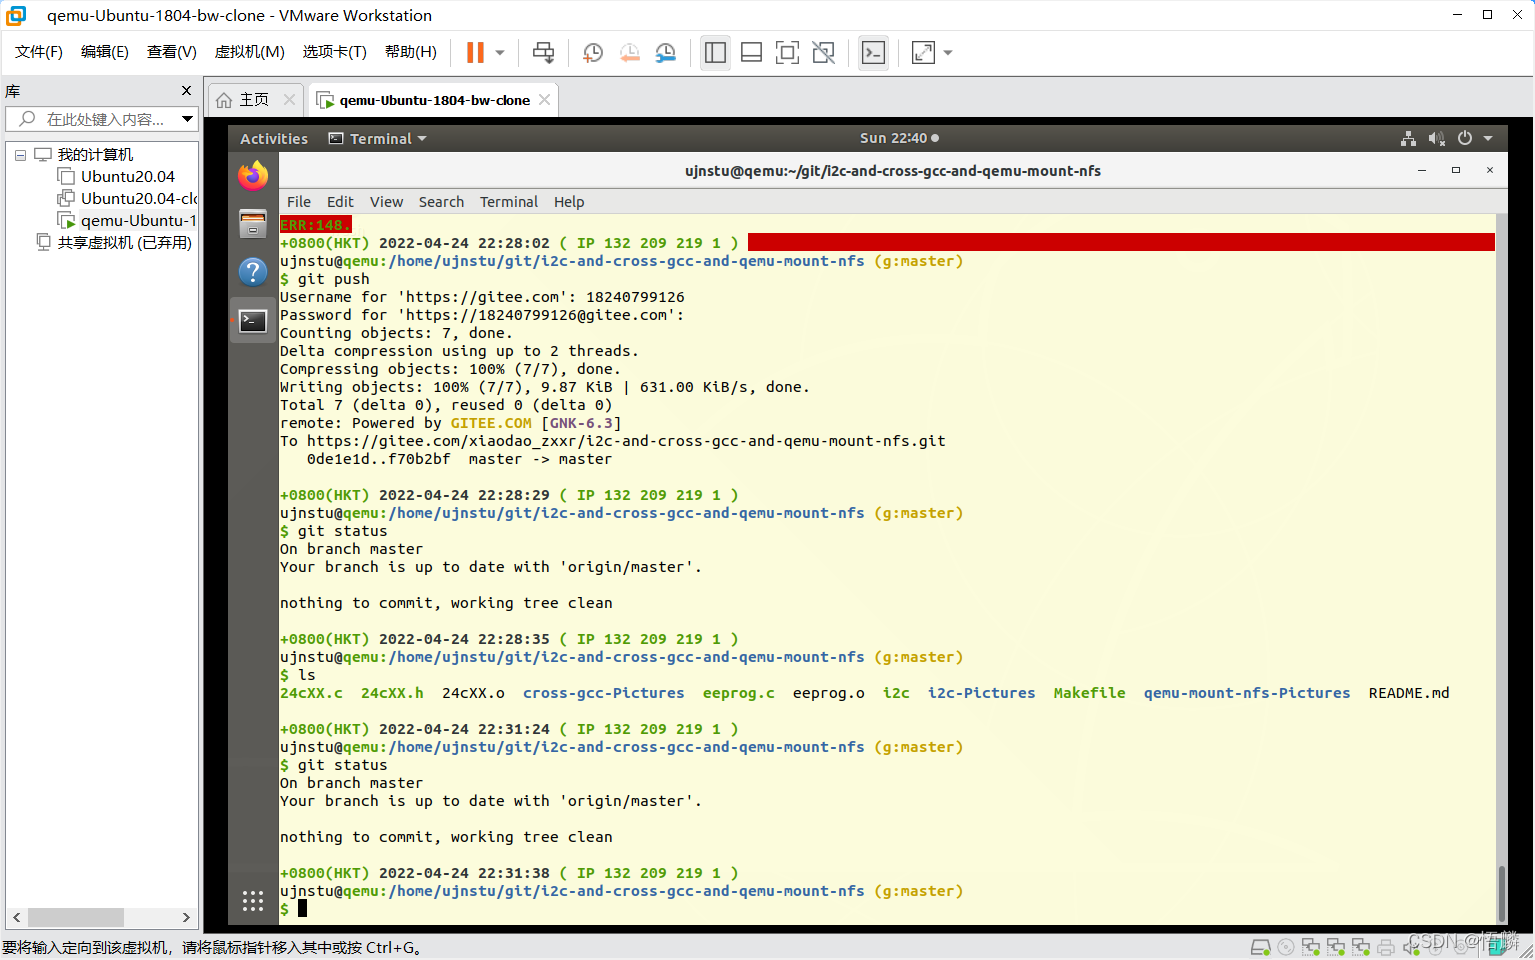Open the 选项卡(T) menu
The image size is (1535, 960).
(335, 52)
